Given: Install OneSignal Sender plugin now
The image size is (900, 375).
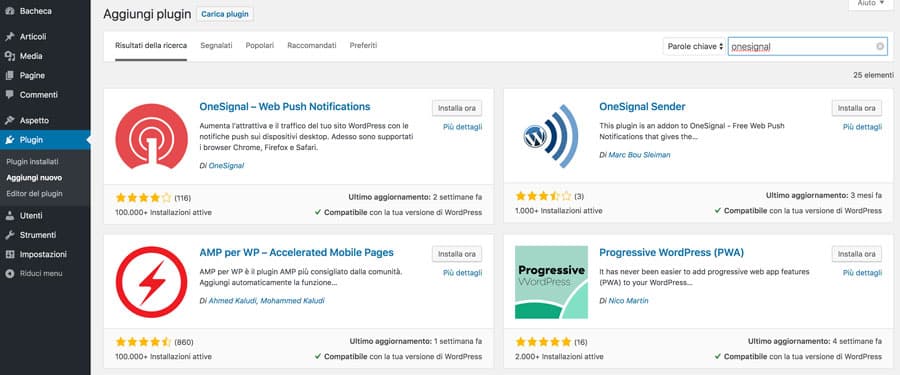Looking at the screenshot, I should tap(857, 108).
